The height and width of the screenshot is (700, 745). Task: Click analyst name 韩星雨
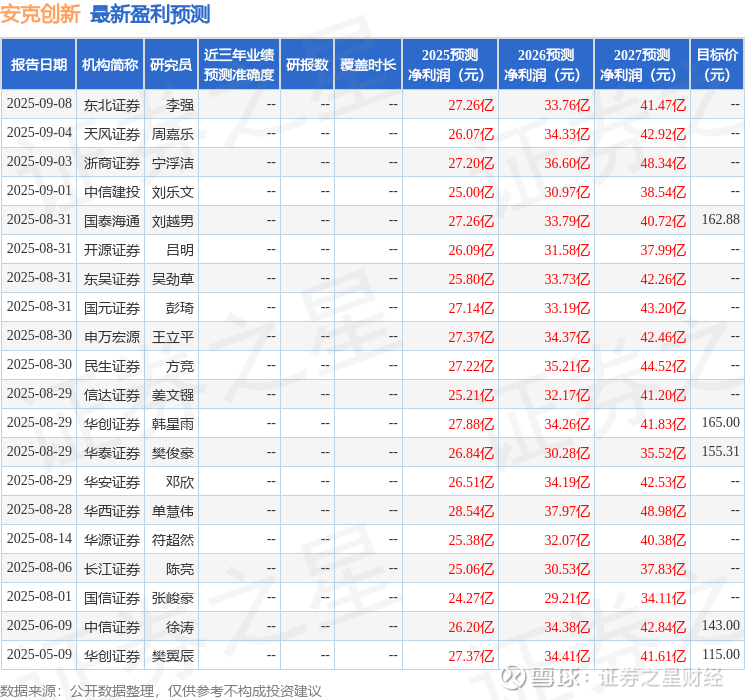(173, 424)
